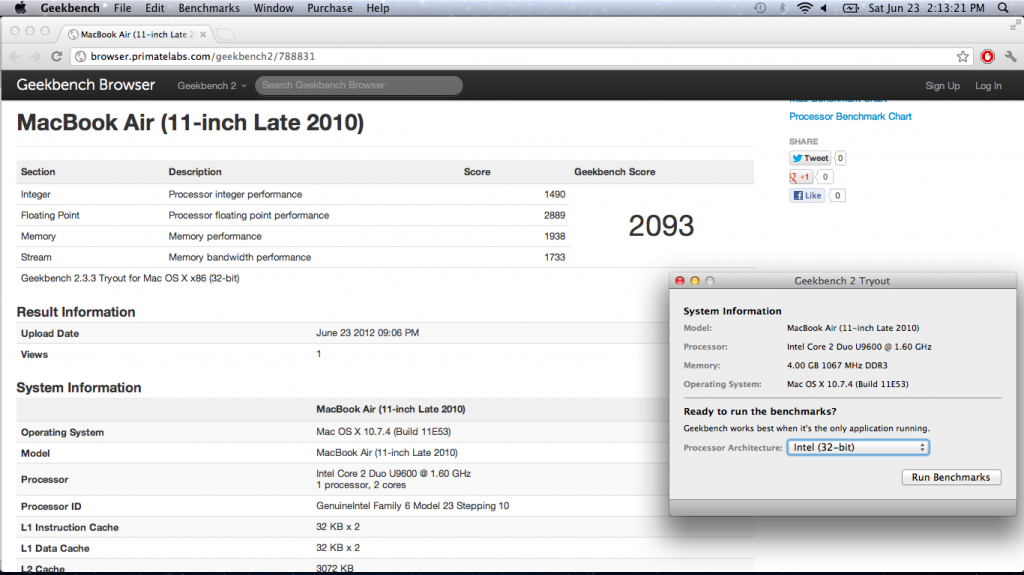Open the Apple menu
Viewport: 1024px width, 575px height.
(x=20, y=8)
